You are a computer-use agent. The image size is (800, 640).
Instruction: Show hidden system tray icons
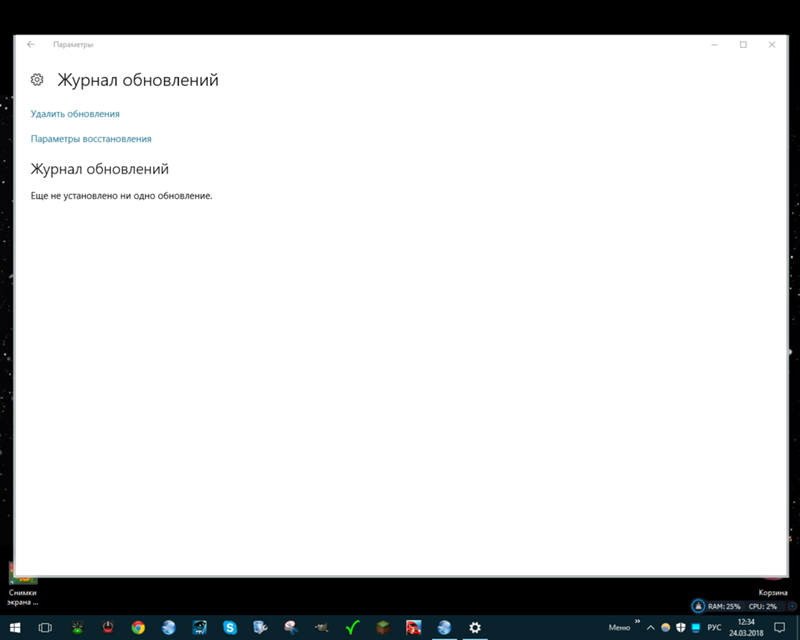click(651, 628)
